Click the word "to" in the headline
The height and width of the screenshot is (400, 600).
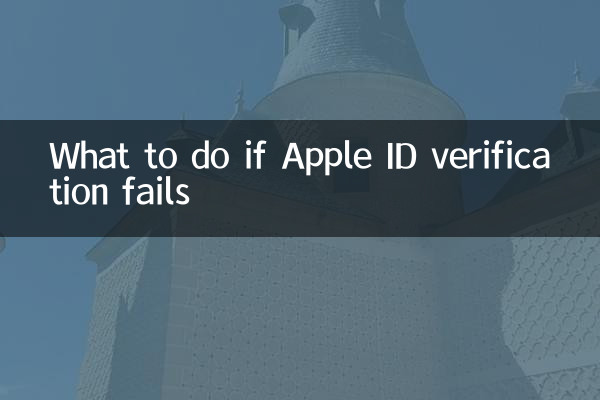tap(160, 157)
